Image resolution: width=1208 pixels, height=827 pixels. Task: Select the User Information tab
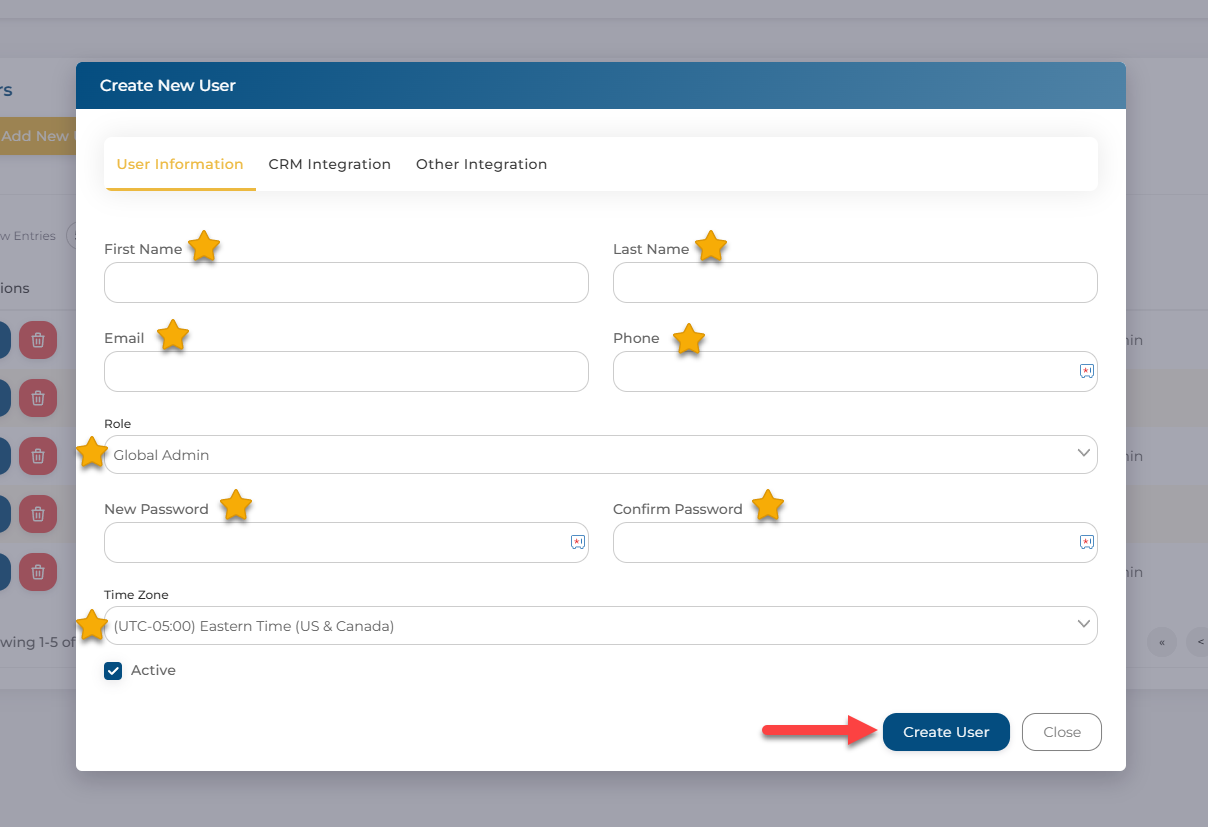click(x=180, y=164)
